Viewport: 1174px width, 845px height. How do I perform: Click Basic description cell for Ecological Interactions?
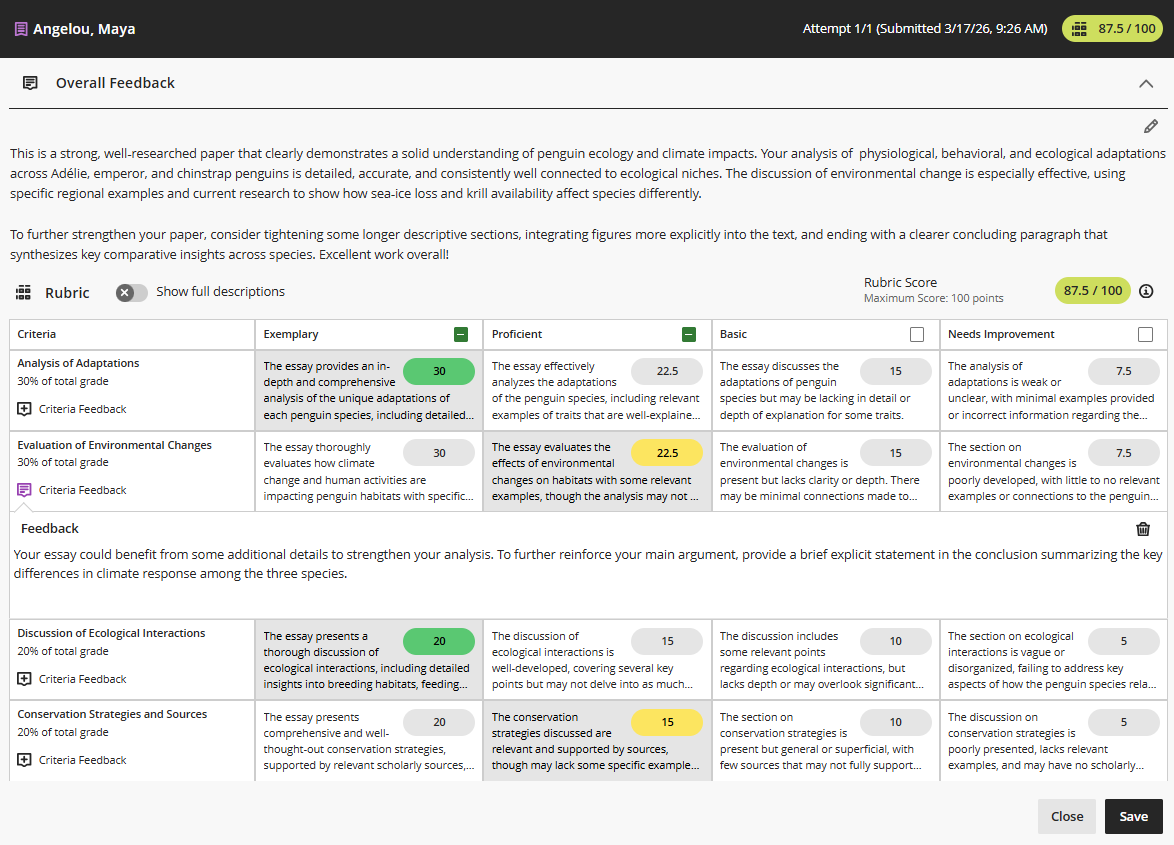point(824,660)
